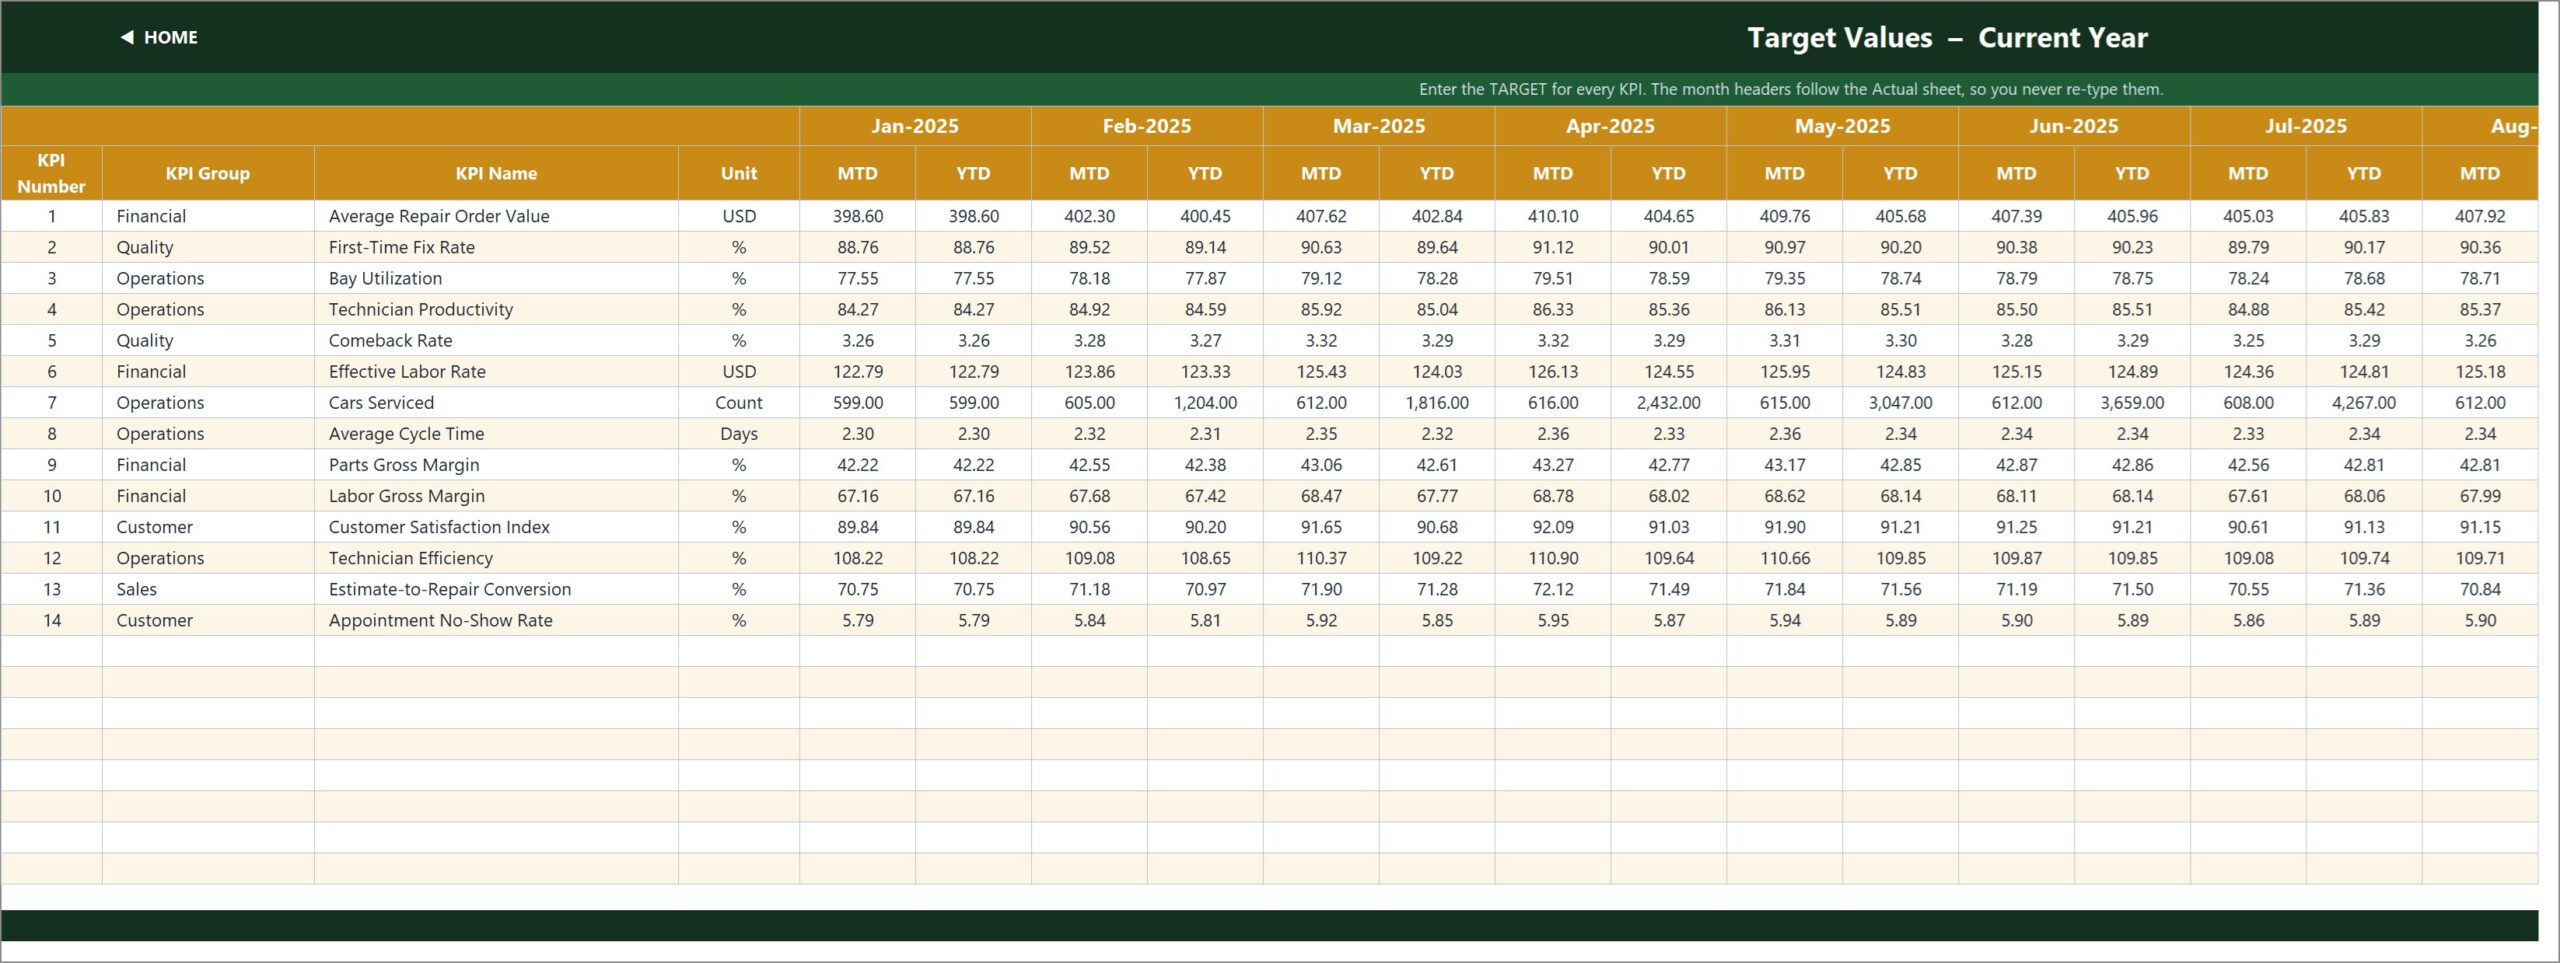Select Apr MTD value 72.12

(1553, 589)
